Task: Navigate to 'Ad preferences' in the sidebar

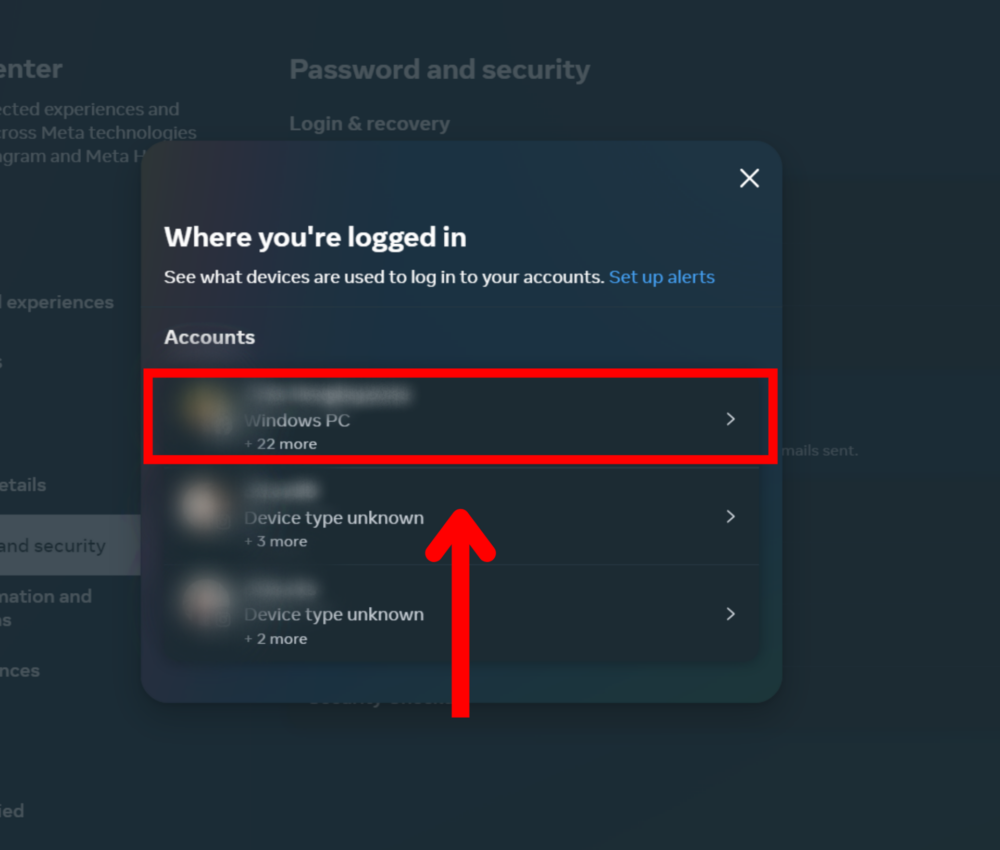Action: point(22,670)
